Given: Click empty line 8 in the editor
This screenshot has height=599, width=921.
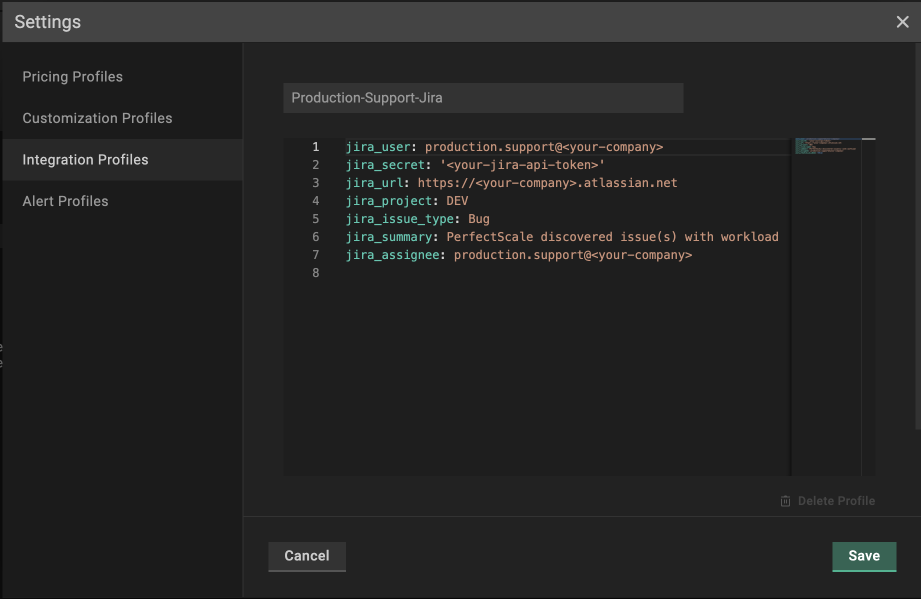Looking at the screenshot, I should [500, 273].
